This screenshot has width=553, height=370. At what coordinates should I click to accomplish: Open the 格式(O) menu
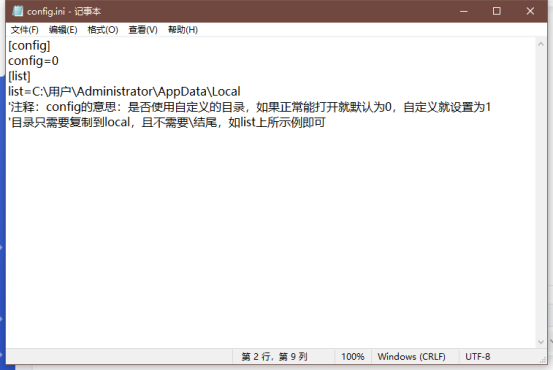(103, 30)
